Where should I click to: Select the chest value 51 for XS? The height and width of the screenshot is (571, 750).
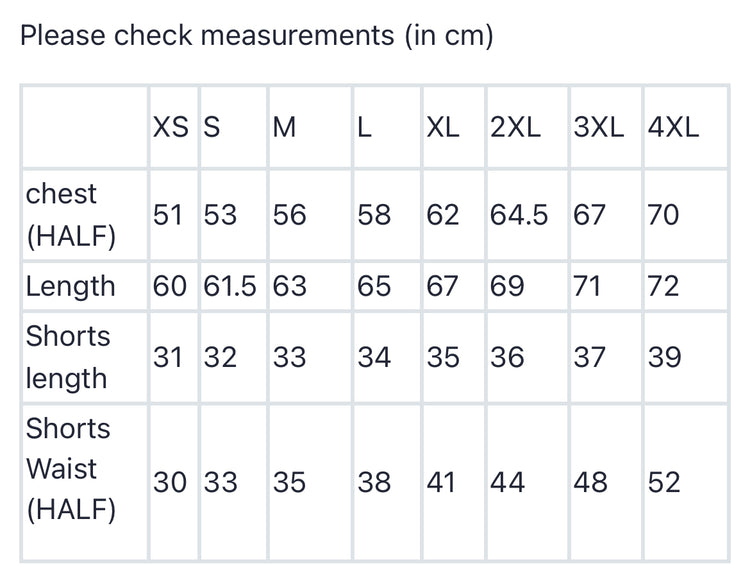pos(169,215)
